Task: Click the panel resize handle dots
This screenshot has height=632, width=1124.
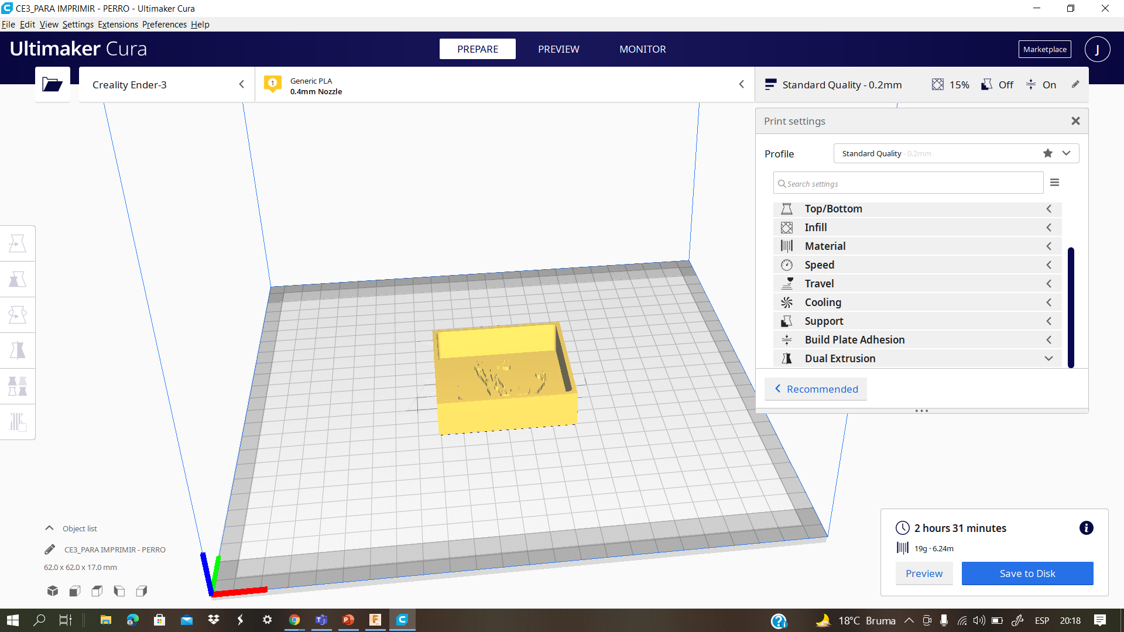Action: click(x=922, y=411)
